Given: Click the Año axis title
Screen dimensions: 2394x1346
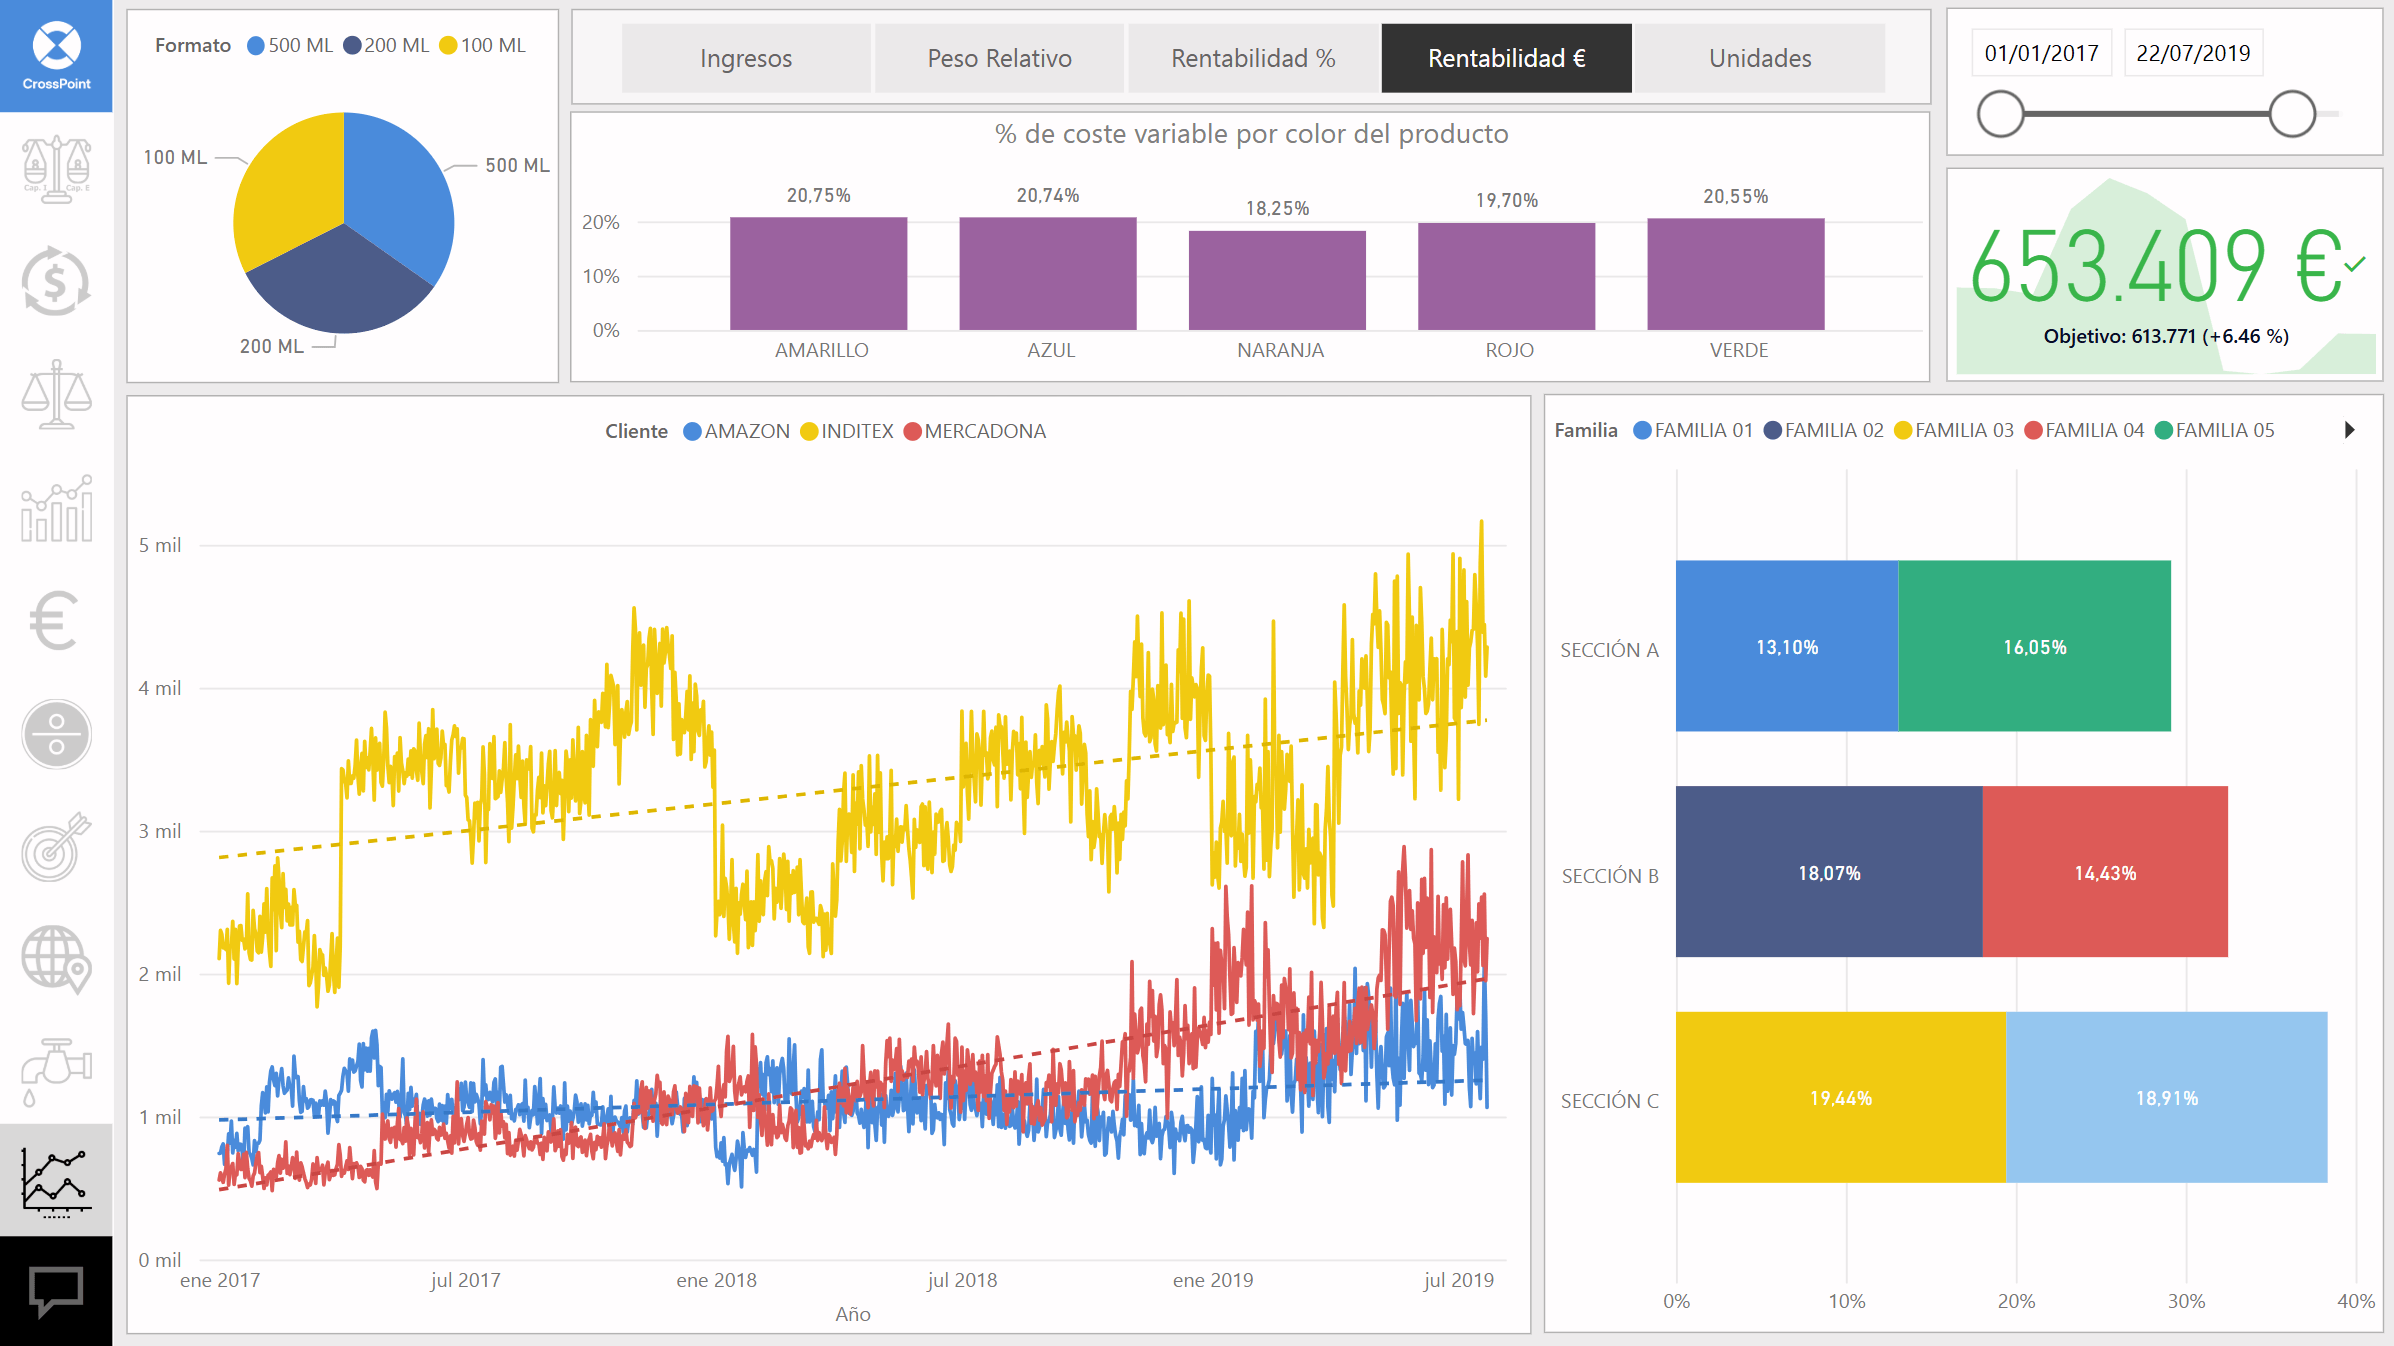Looking at the screenshot, I should tap(853, 1314).
